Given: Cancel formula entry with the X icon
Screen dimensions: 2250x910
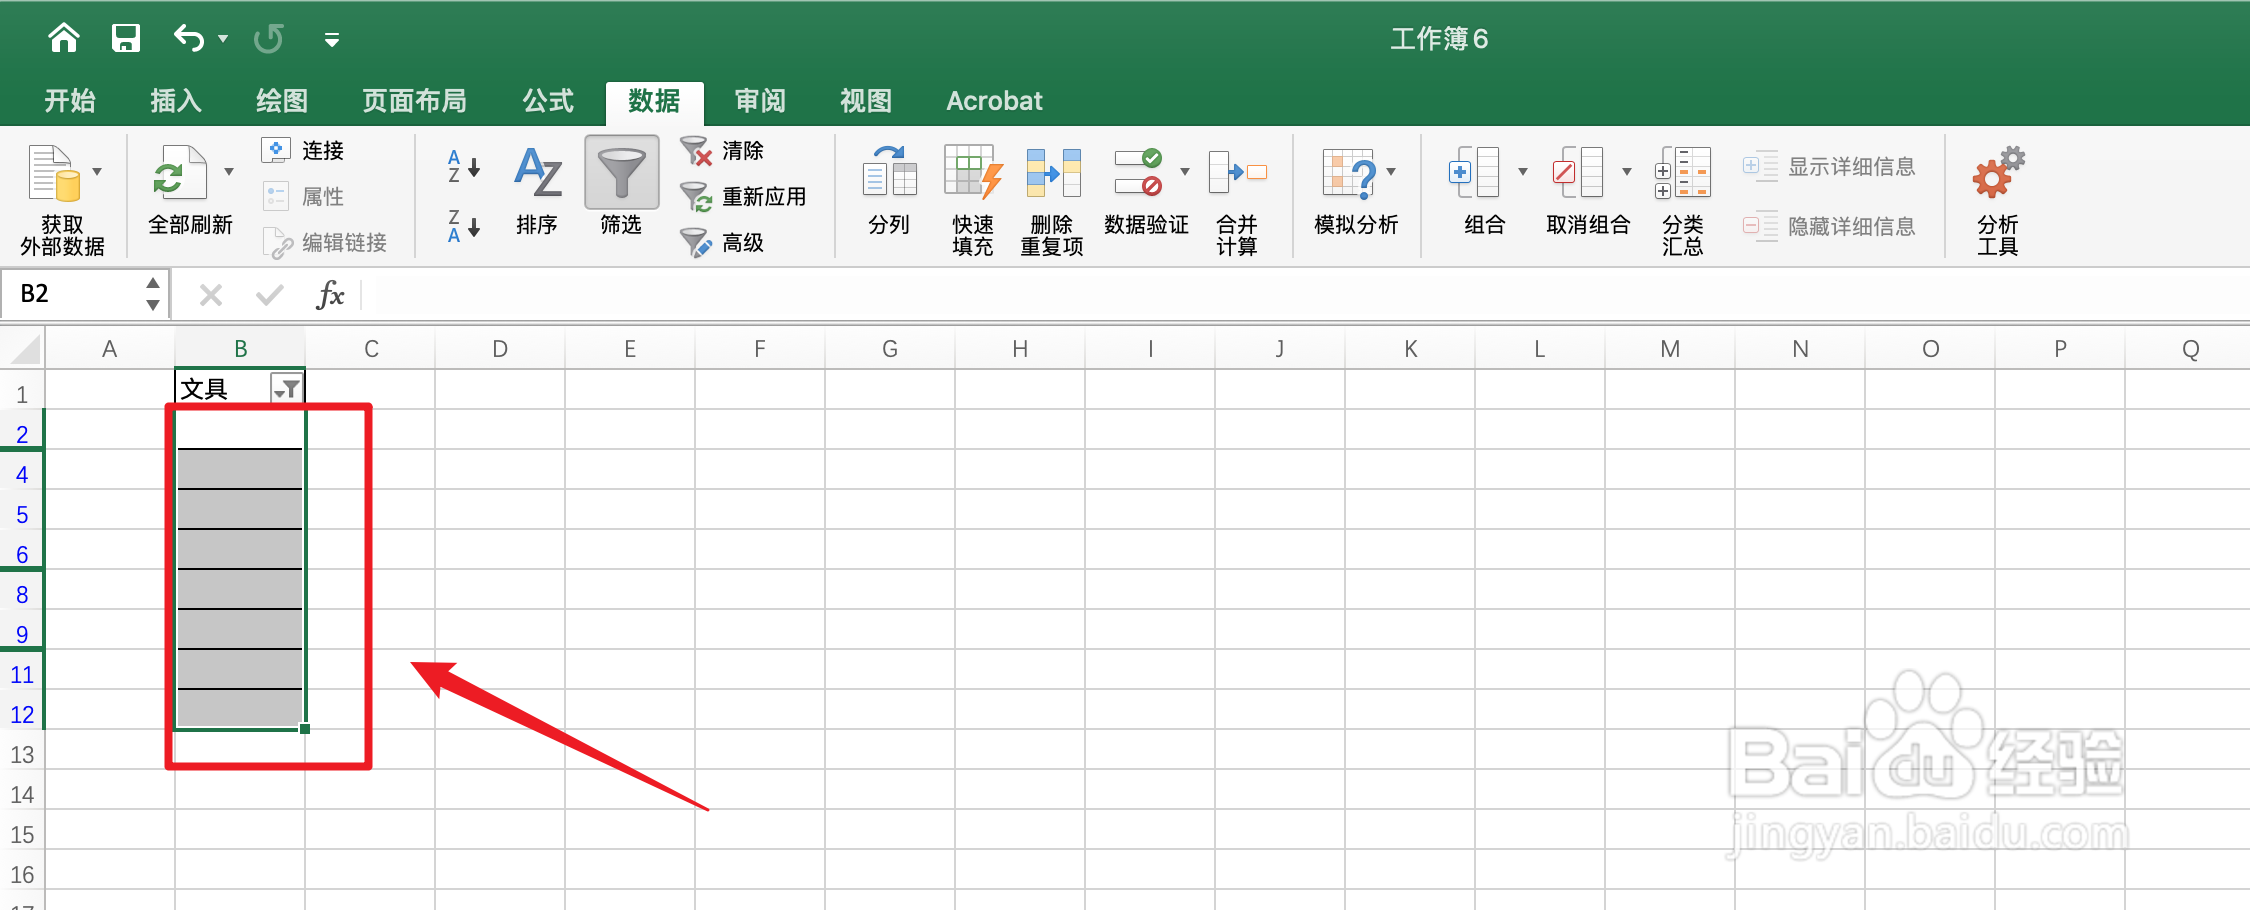Looking at the screenshot, I should [x=211, y=295].
